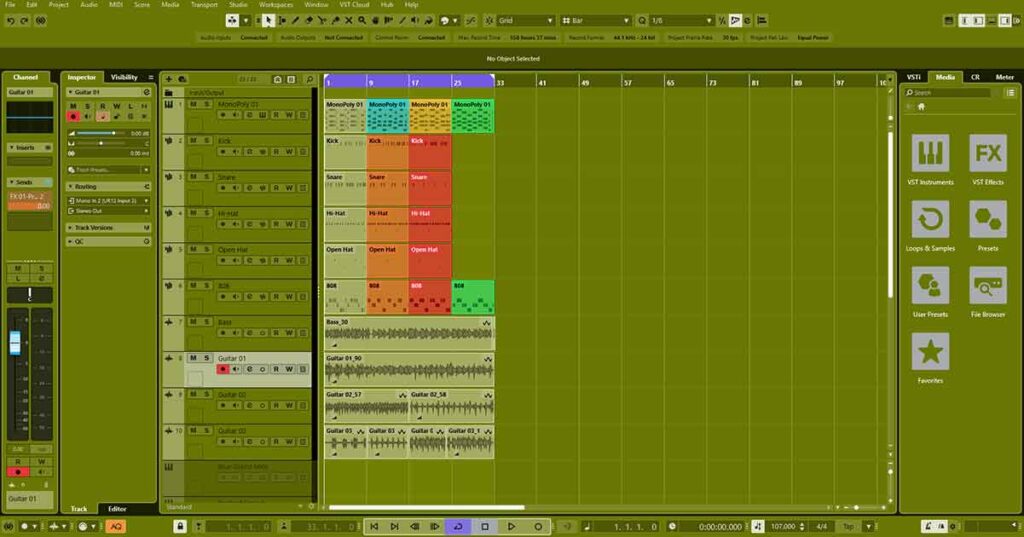Screen dimensions: 1024x537
Task: Toggle AQ button in transport bar
Action: click(x=116, y=527)
